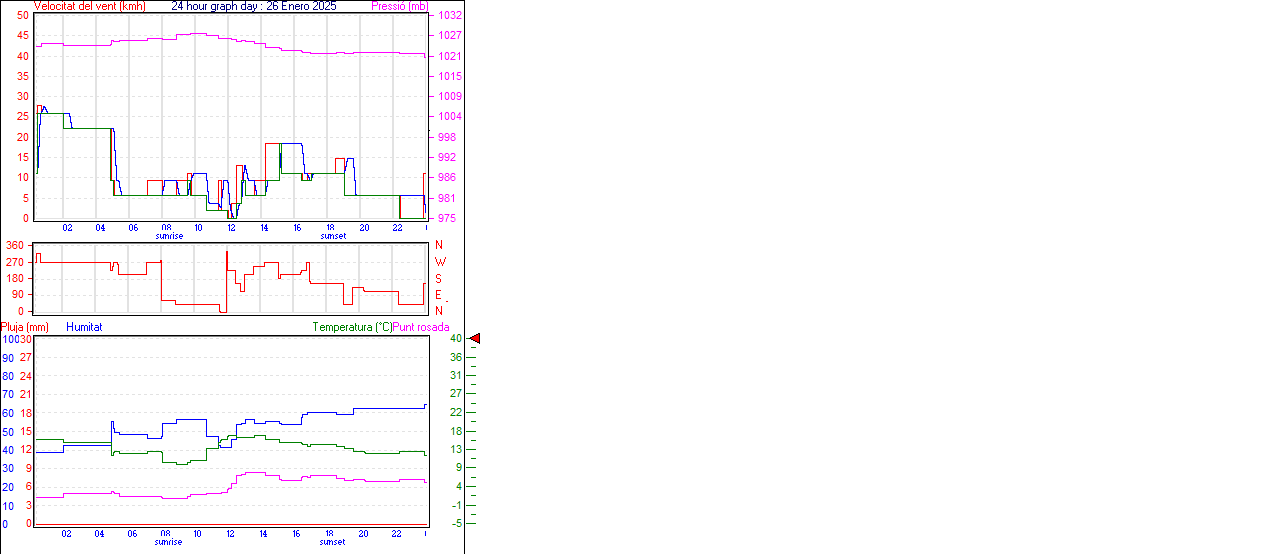The height and width of the screenshot is (554, 1280).
Task: Click the red triangle marker beside temperature scale
Action: click(x=475, y=339)
